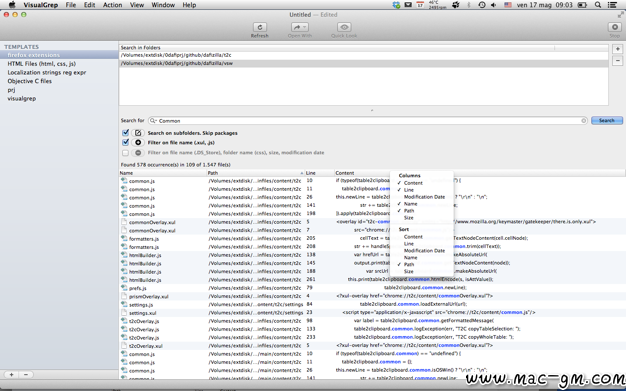Enable the .DS_Store exclusion filter checkbox
Image resolution: width=626 pixels, height=391 pixels.
point(125,153)
